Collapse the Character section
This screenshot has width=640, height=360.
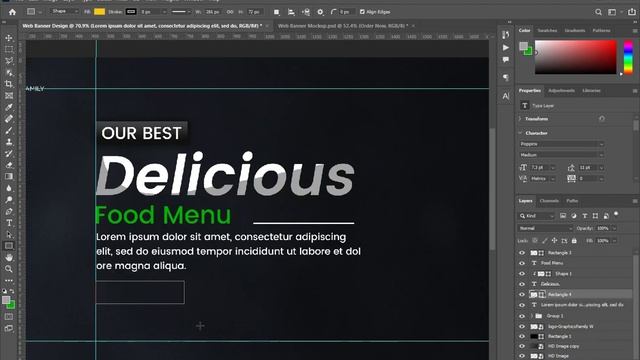point(520,133)
